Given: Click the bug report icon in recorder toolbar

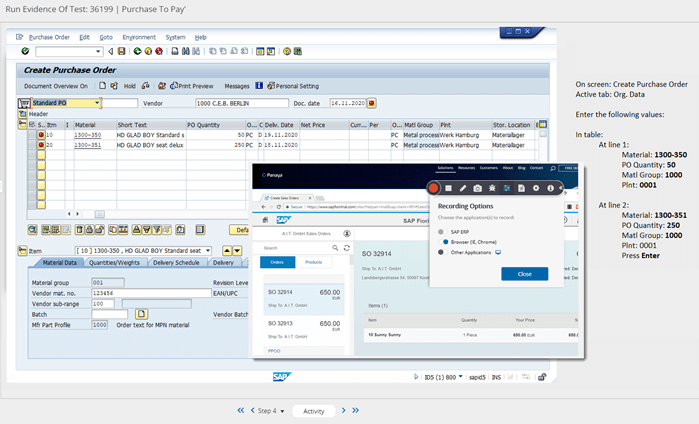Looking at the screenshot, I should 492,188.
